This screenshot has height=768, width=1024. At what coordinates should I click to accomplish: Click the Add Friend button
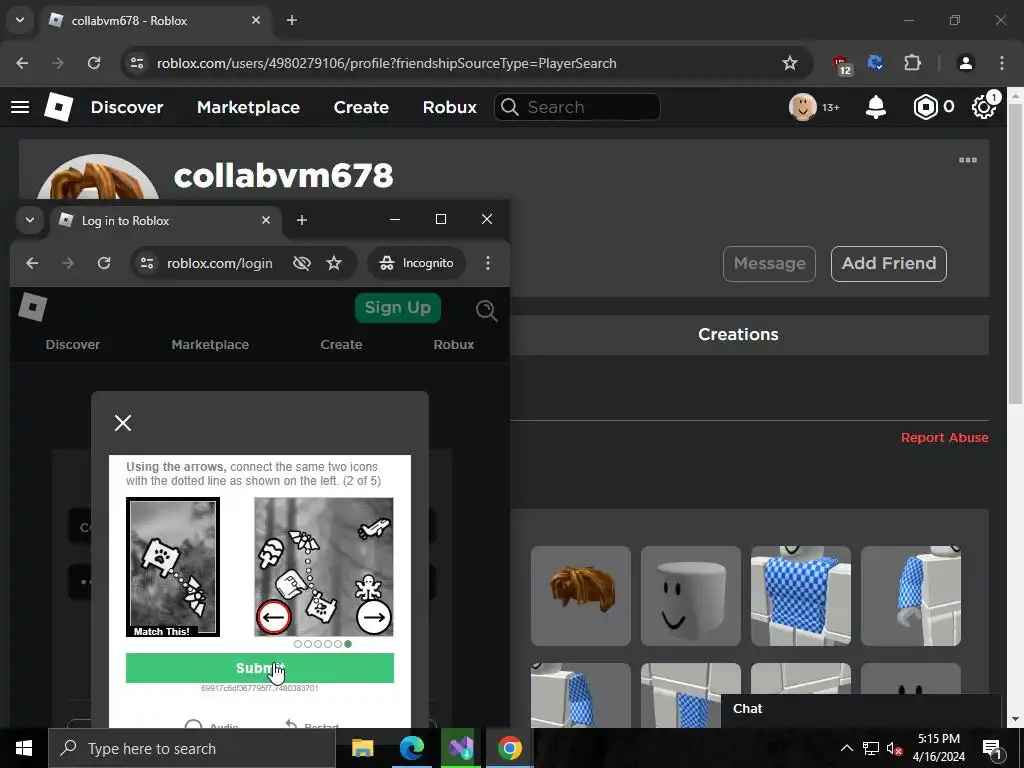(888, 264)
